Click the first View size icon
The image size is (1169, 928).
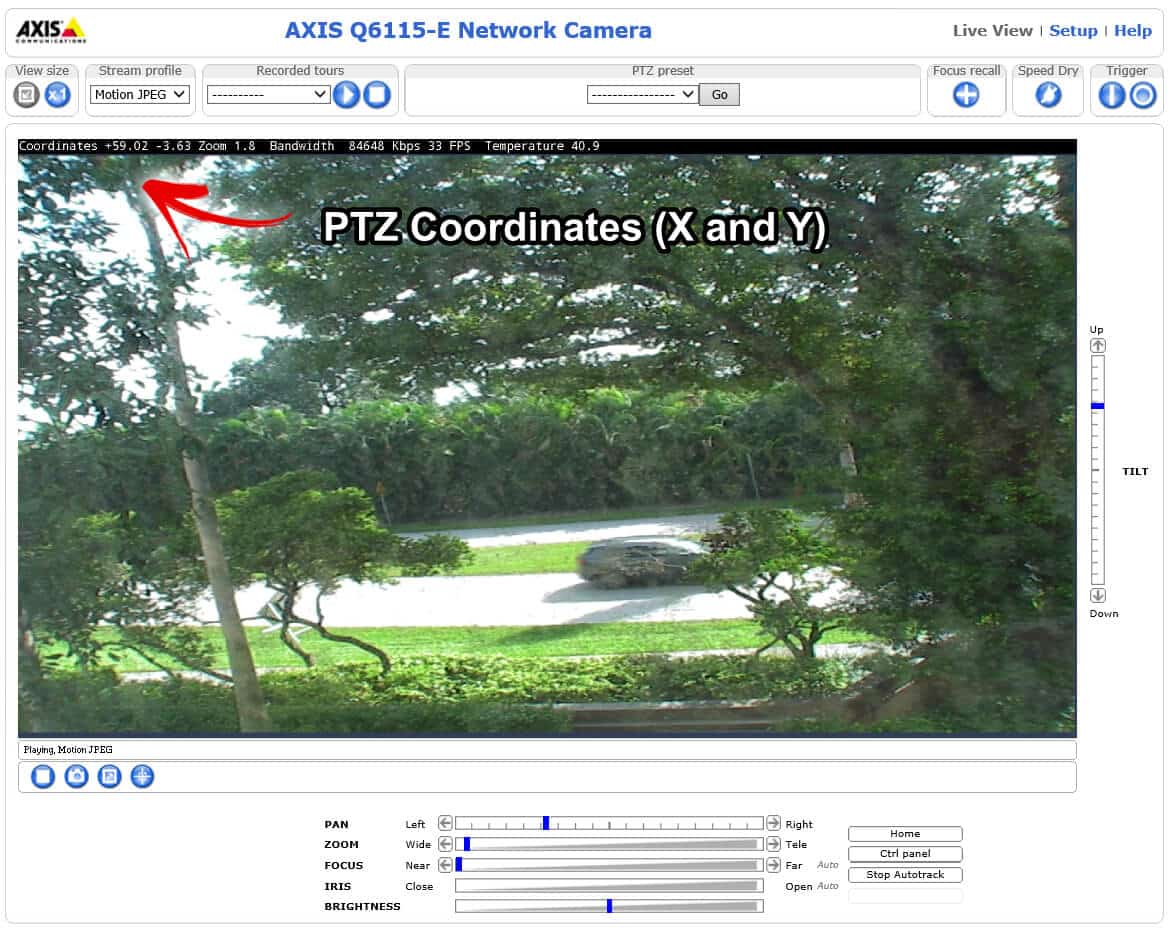point(27,95)
